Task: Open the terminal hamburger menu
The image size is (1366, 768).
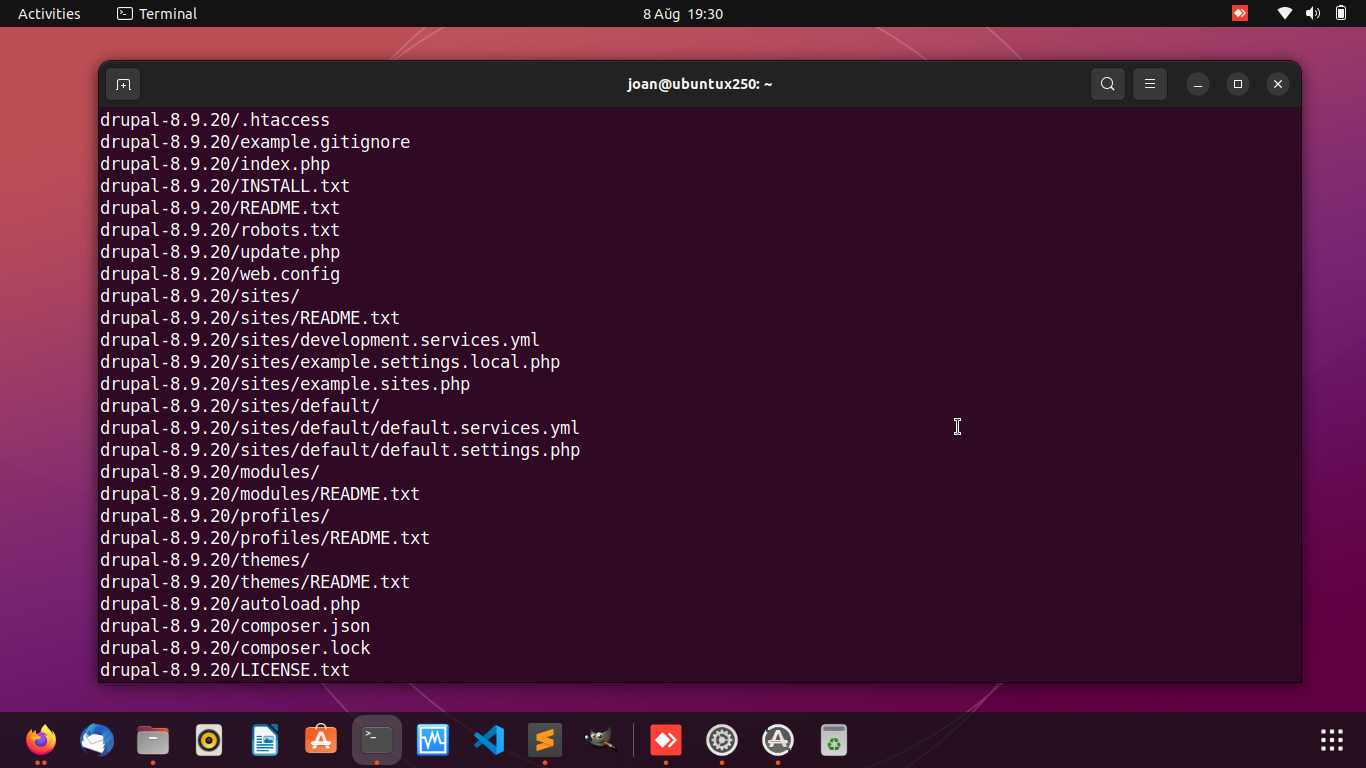Action: tap(1150, 84)
